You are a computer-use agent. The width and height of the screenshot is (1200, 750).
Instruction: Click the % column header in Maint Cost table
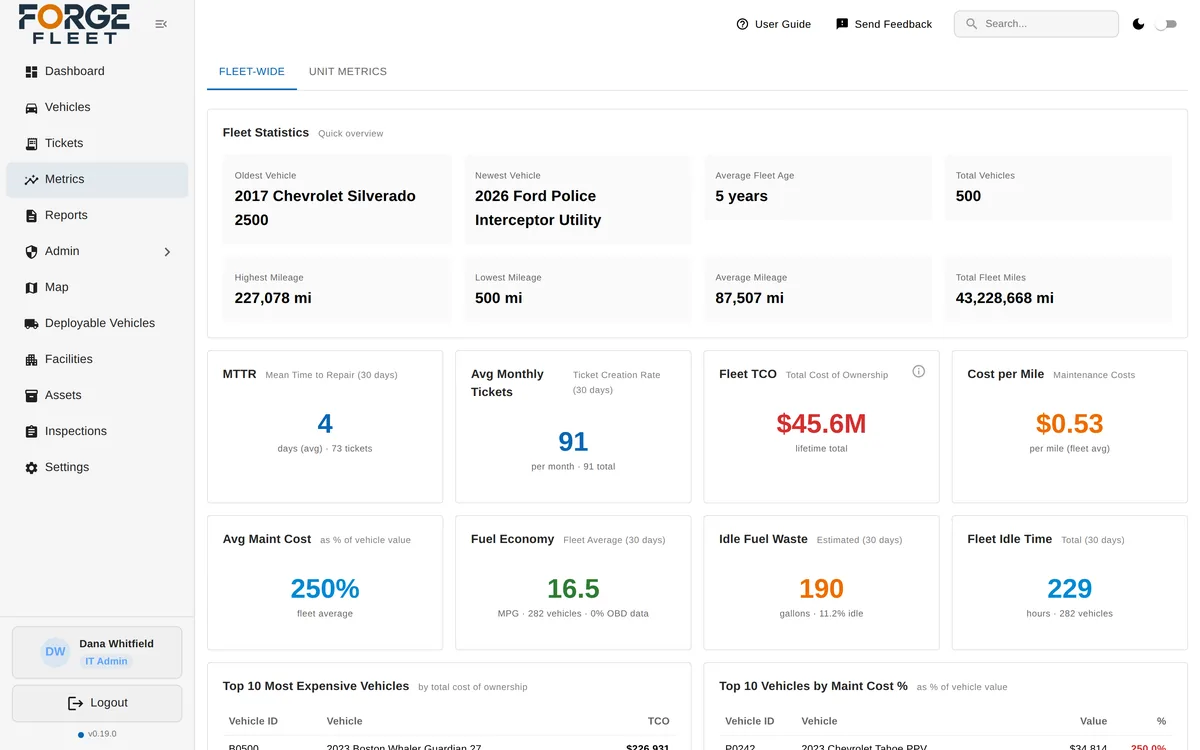[1161, 721]
